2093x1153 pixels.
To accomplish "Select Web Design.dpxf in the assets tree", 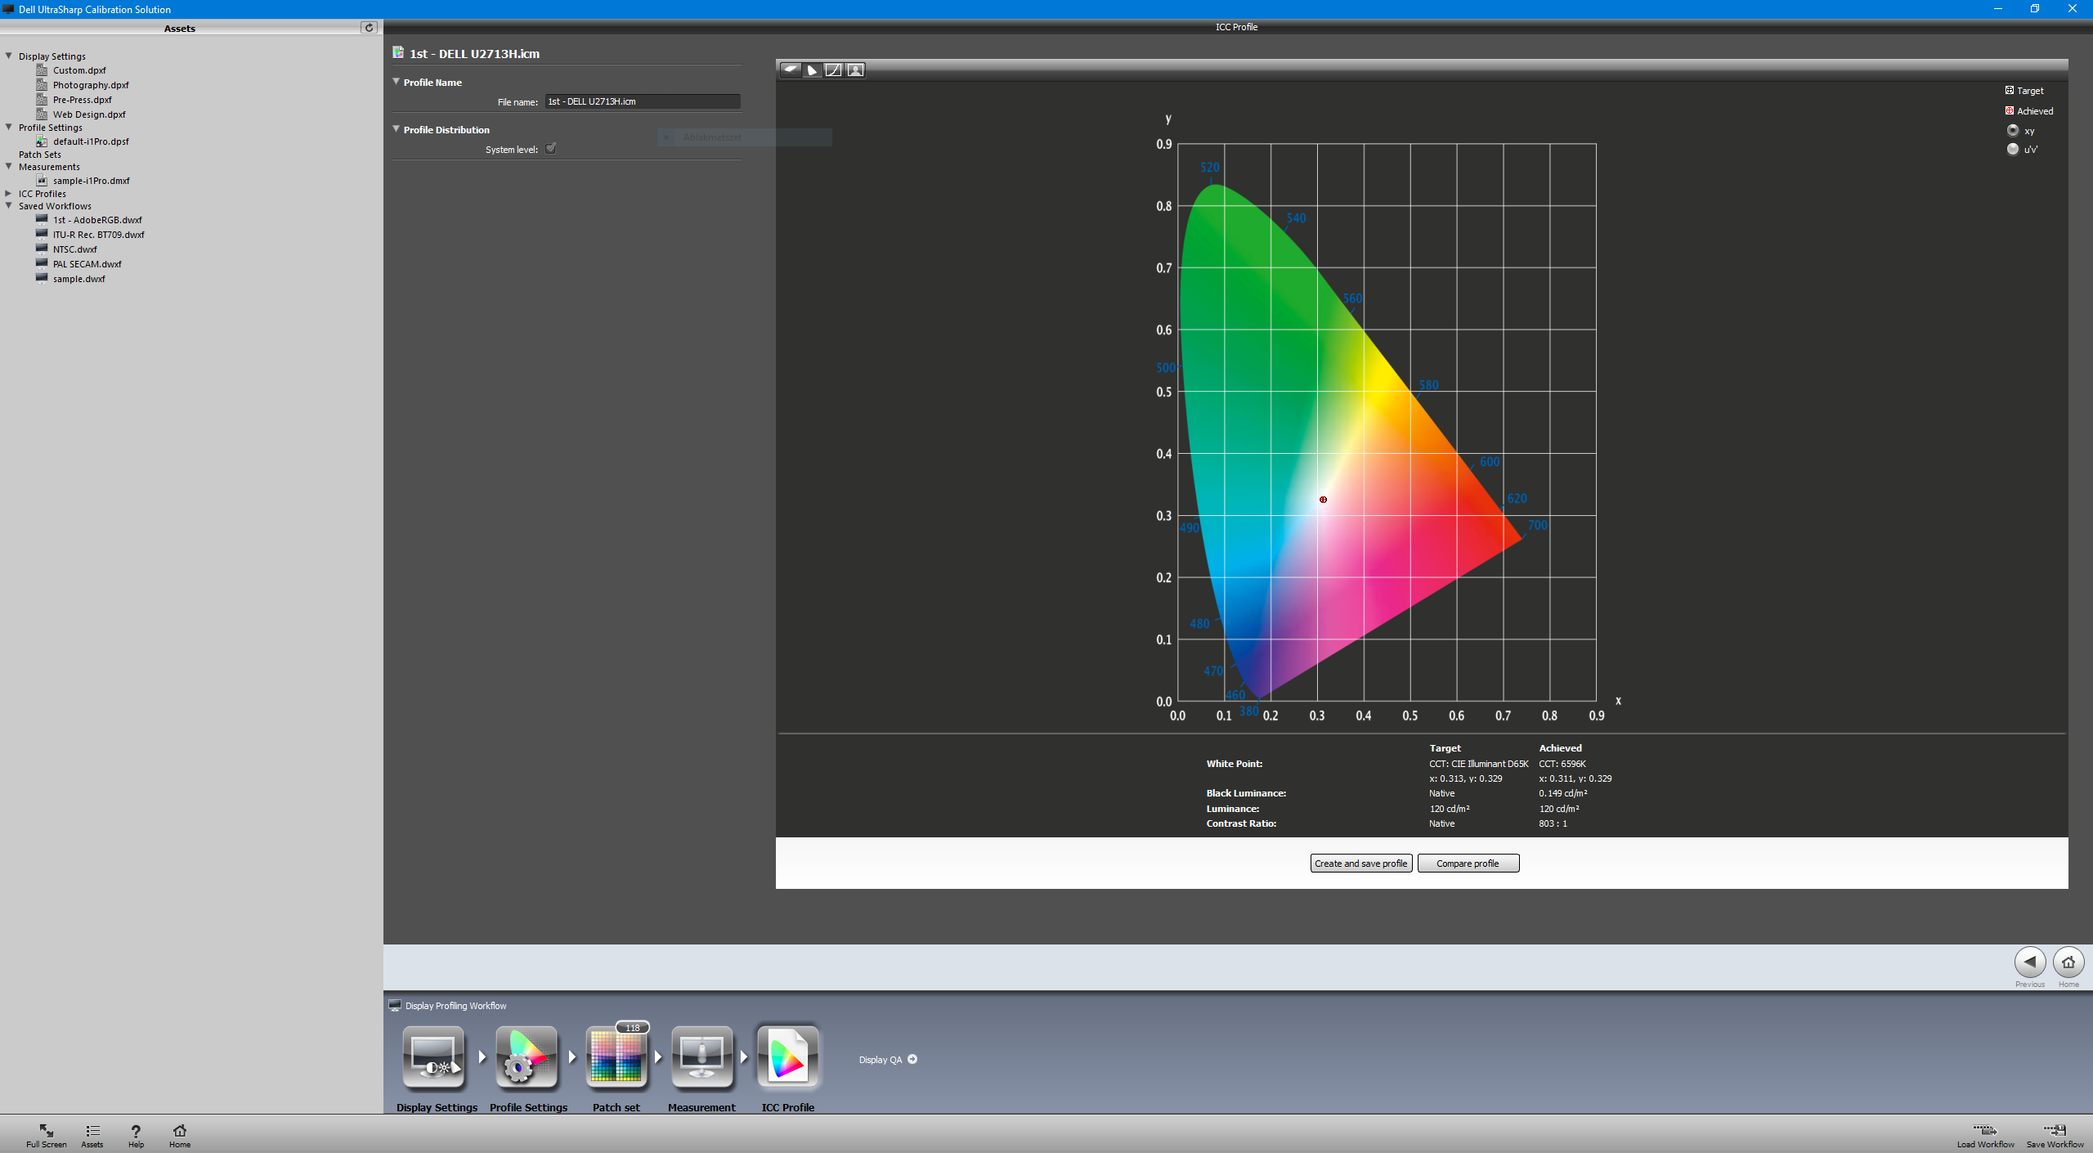I will (89, 114).
